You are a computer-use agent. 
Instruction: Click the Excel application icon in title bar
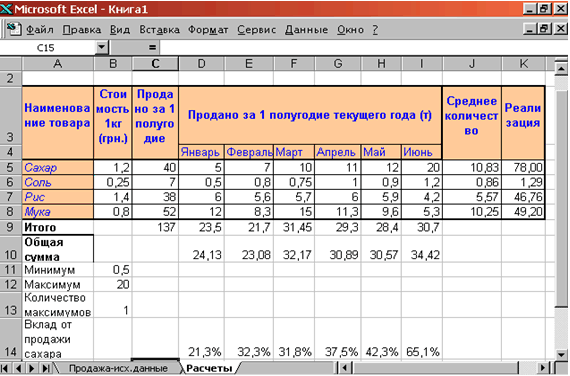click(x=6, y=8)
